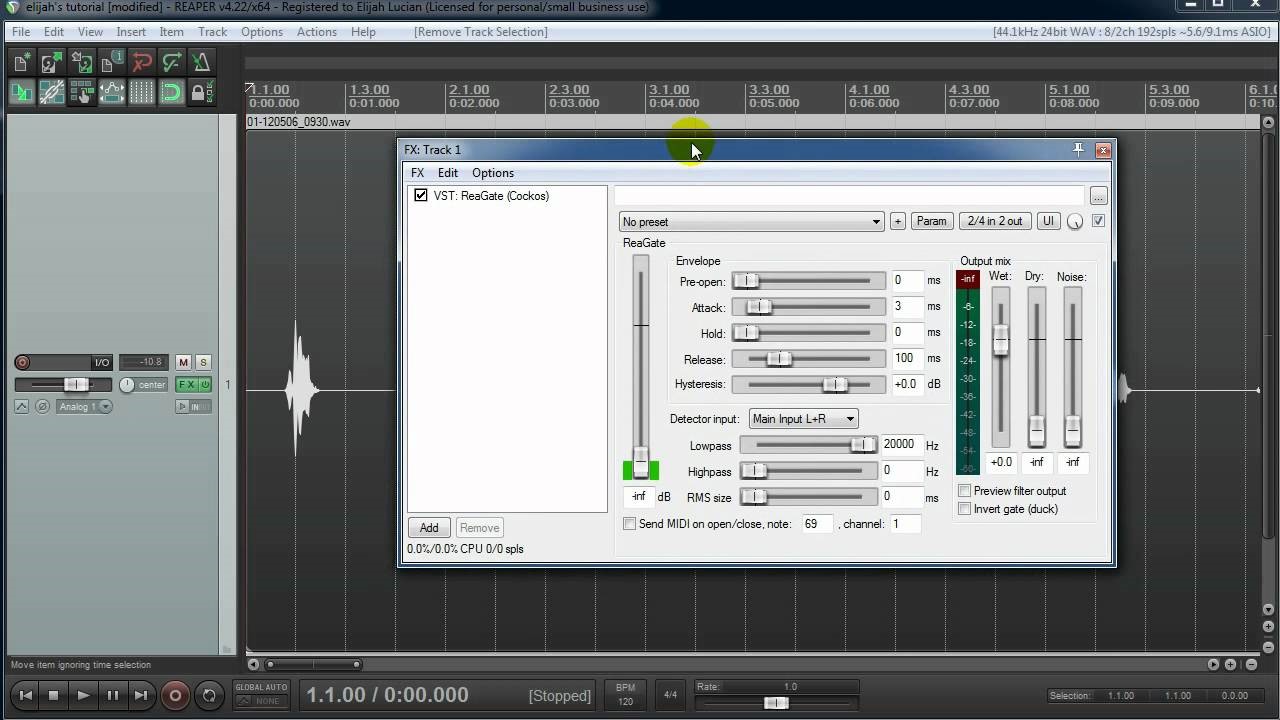
Task: Click track 1 pan knob
Action: (127, 385)
